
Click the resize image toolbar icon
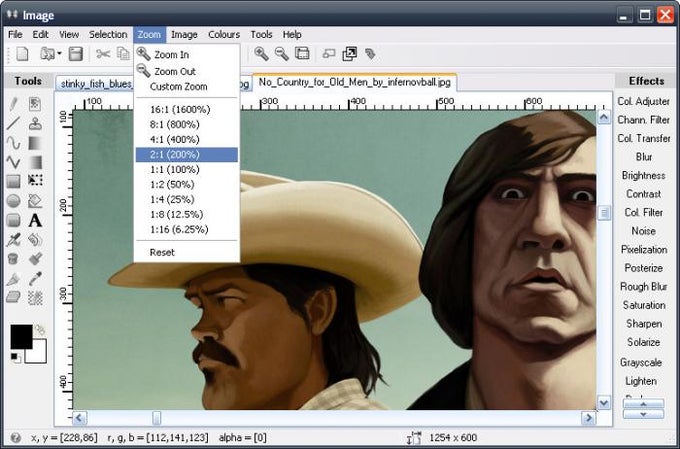coord(329,54)
